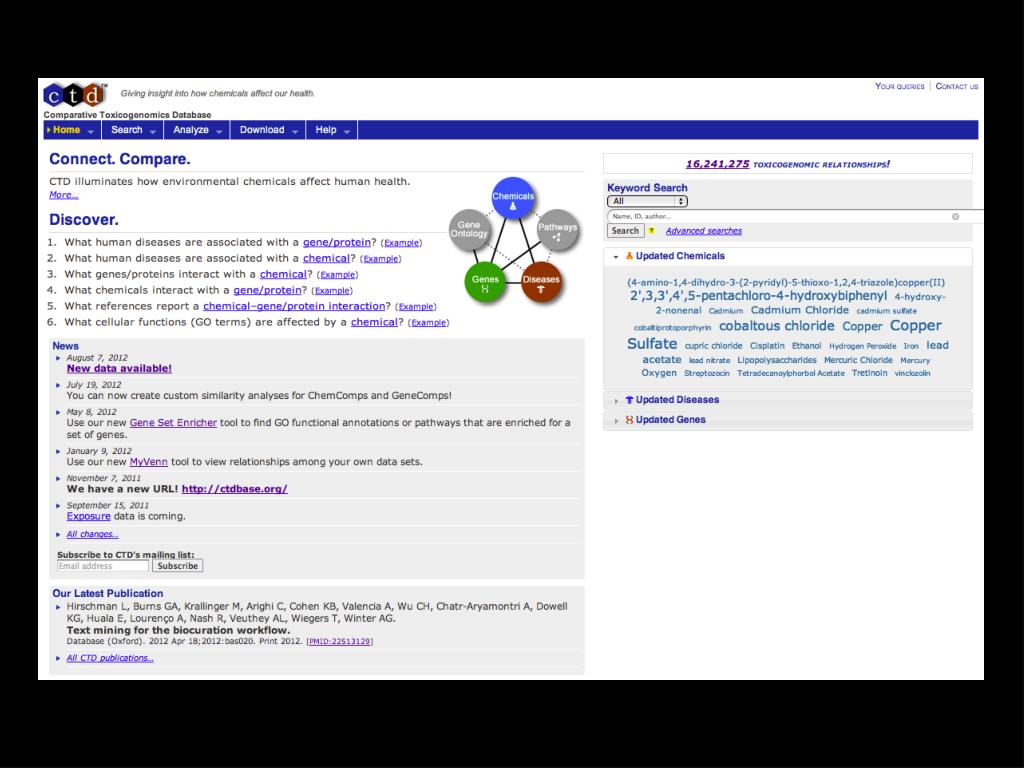The width and height of the screenshot is (1024, 768).
Task: Select Cadmium Chloride in chemicals cloud
Action: (x=799, y=310)
